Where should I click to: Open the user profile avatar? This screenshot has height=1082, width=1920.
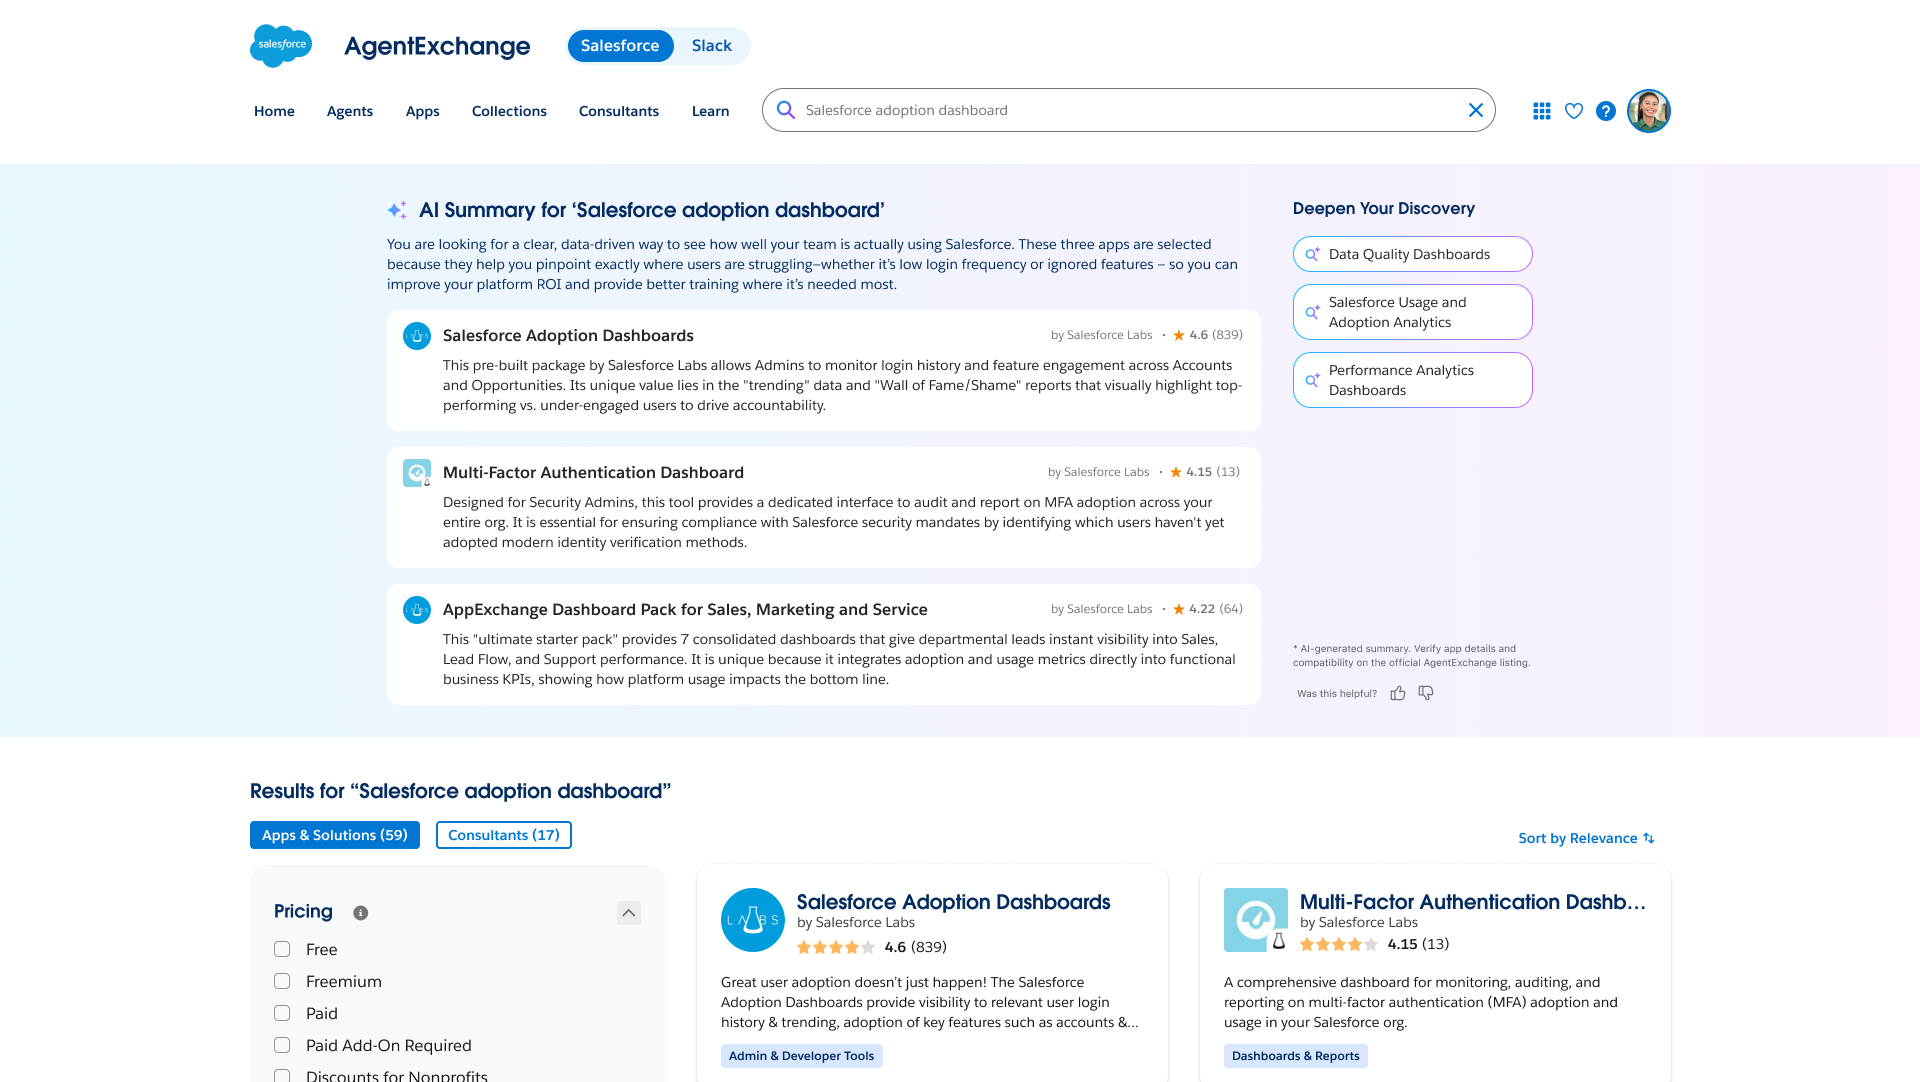1649,111
